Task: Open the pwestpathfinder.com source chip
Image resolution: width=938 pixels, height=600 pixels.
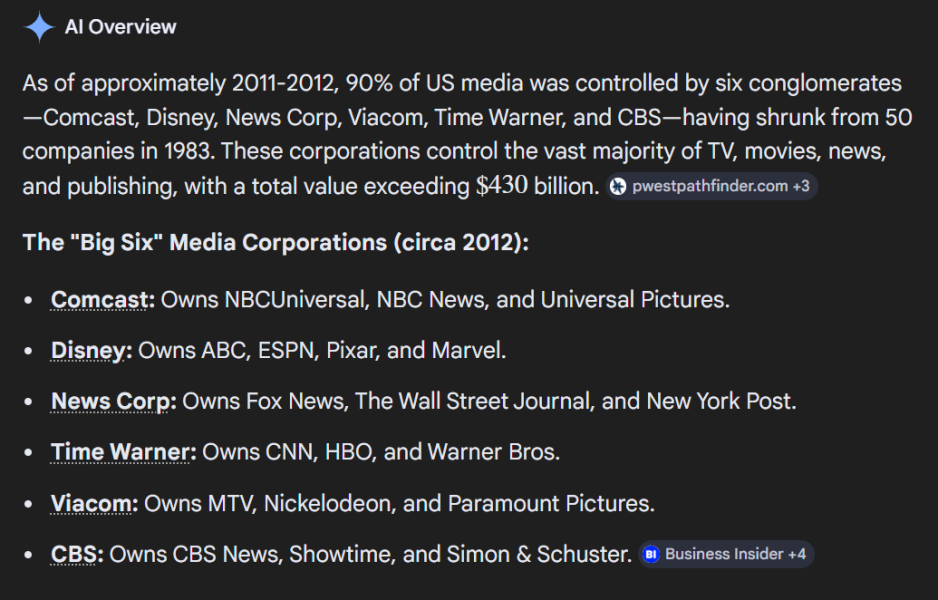Action: [711, 187]
